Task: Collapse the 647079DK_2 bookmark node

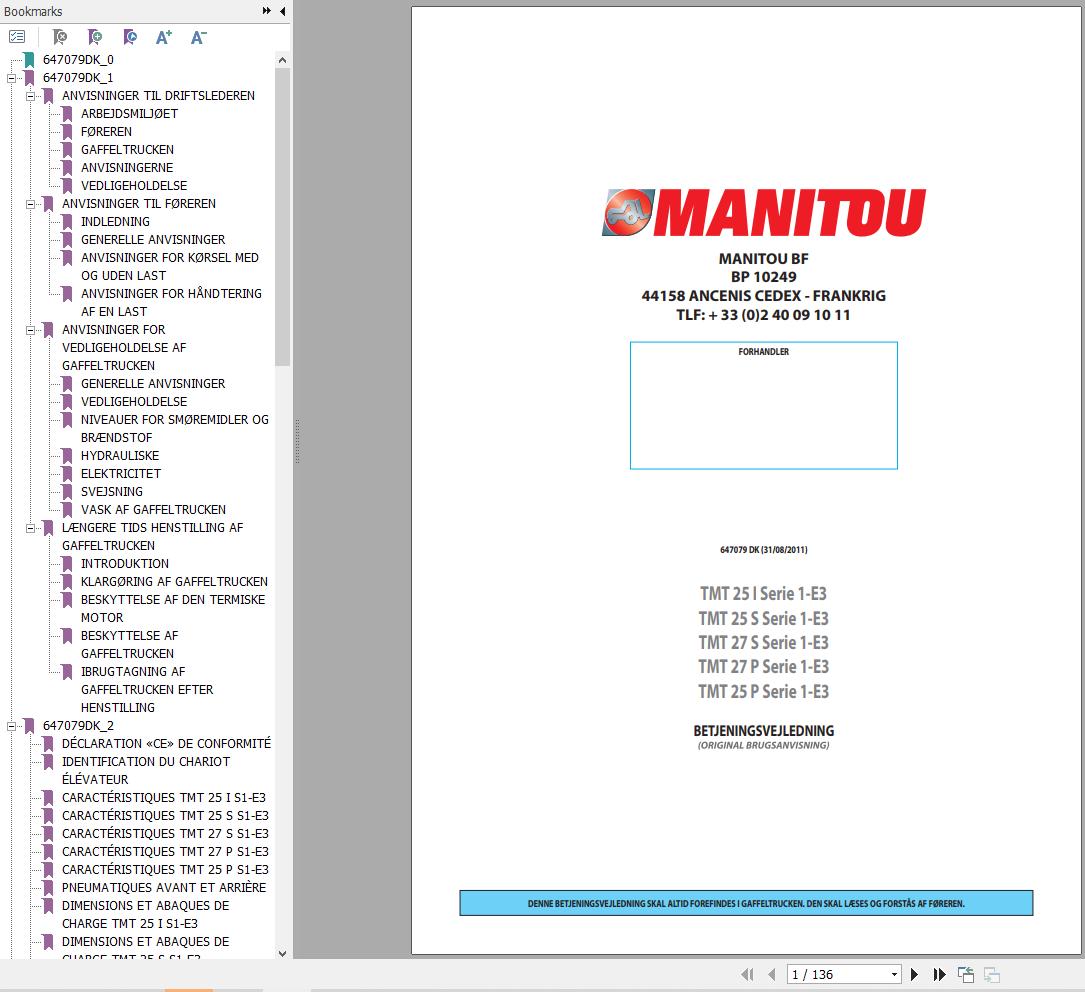Action: pos(11,726)
